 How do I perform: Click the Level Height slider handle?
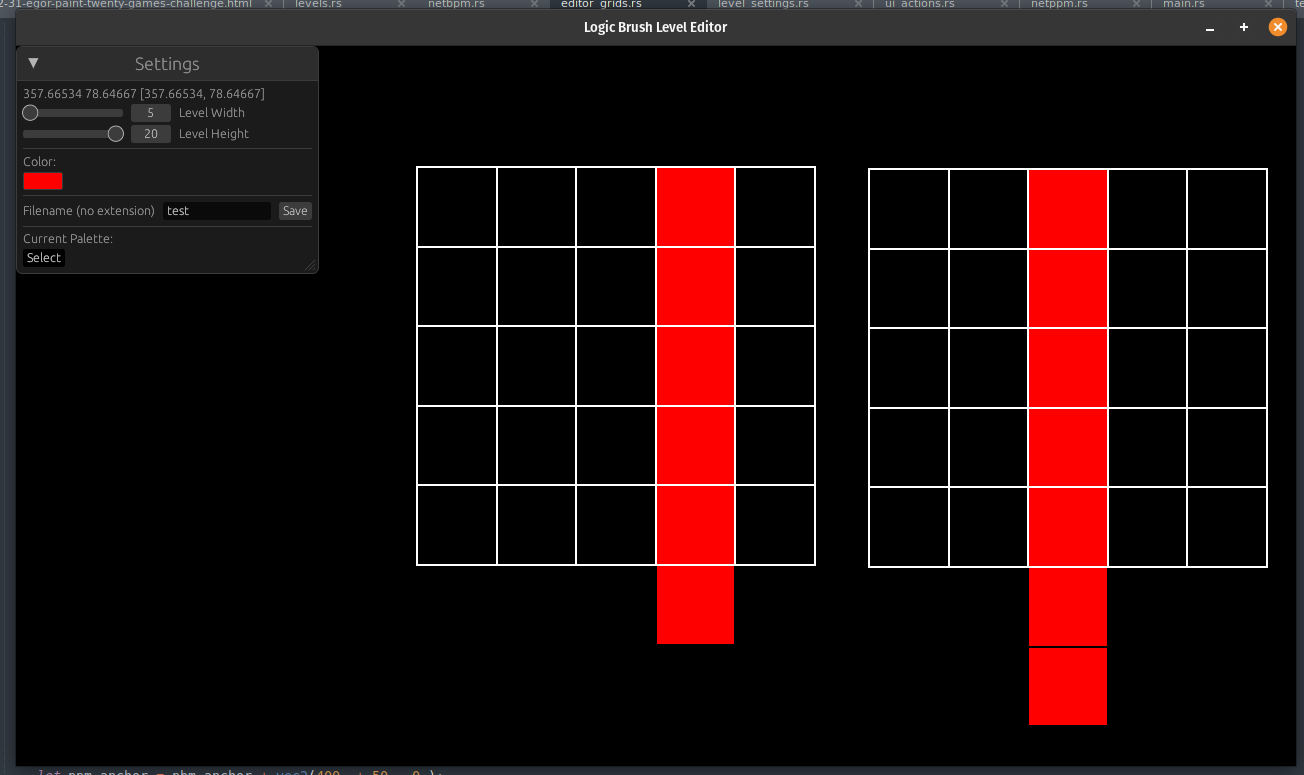[116, 134]
